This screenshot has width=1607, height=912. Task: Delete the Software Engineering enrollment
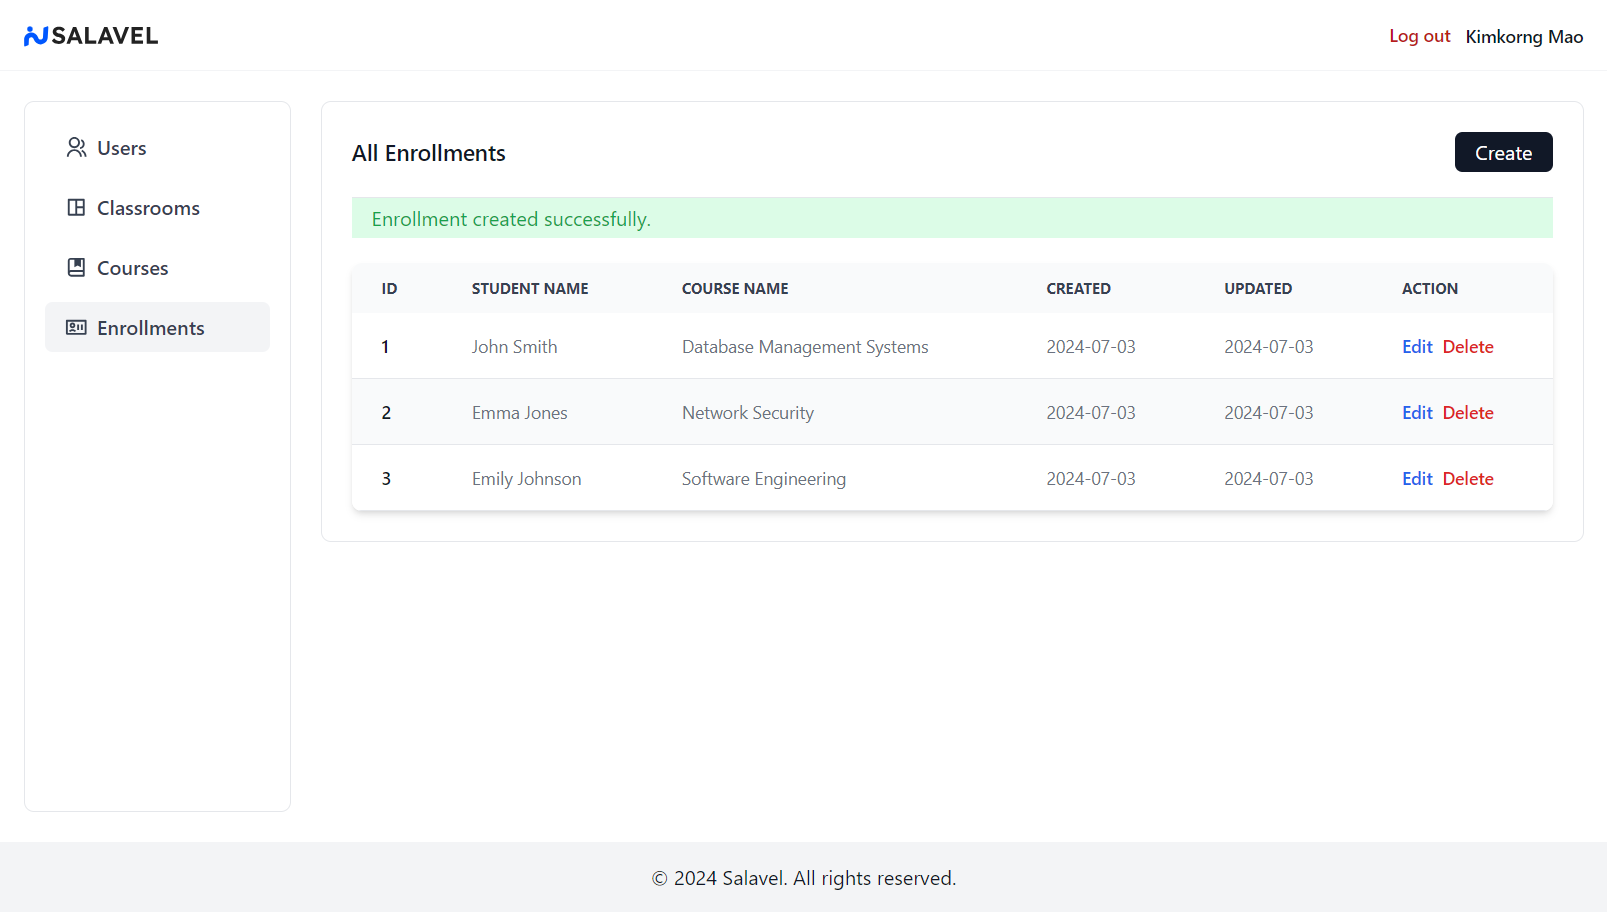(1468, 479)
